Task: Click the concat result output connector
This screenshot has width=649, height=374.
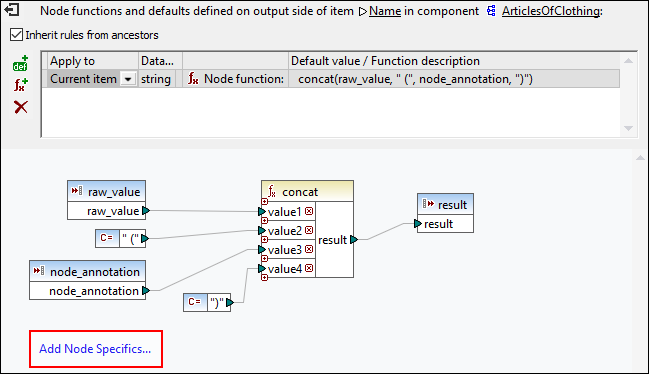Action: tap(354, 240)
